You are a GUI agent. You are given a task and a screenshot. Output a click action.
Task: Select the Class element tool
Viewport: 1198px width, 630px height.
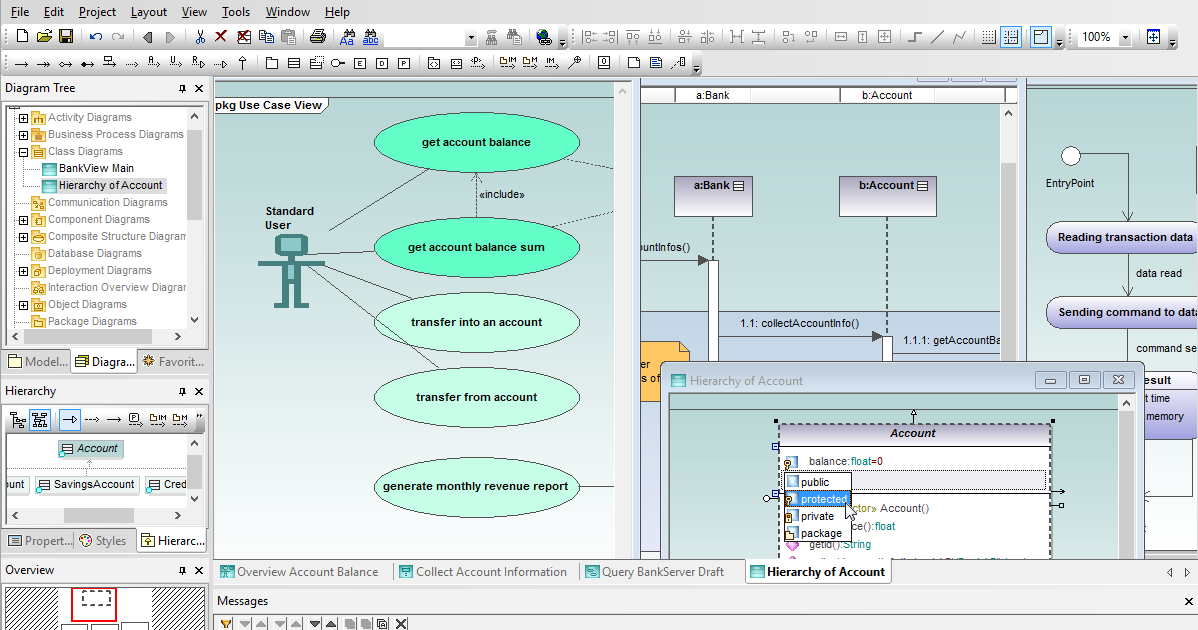point(293,63)
